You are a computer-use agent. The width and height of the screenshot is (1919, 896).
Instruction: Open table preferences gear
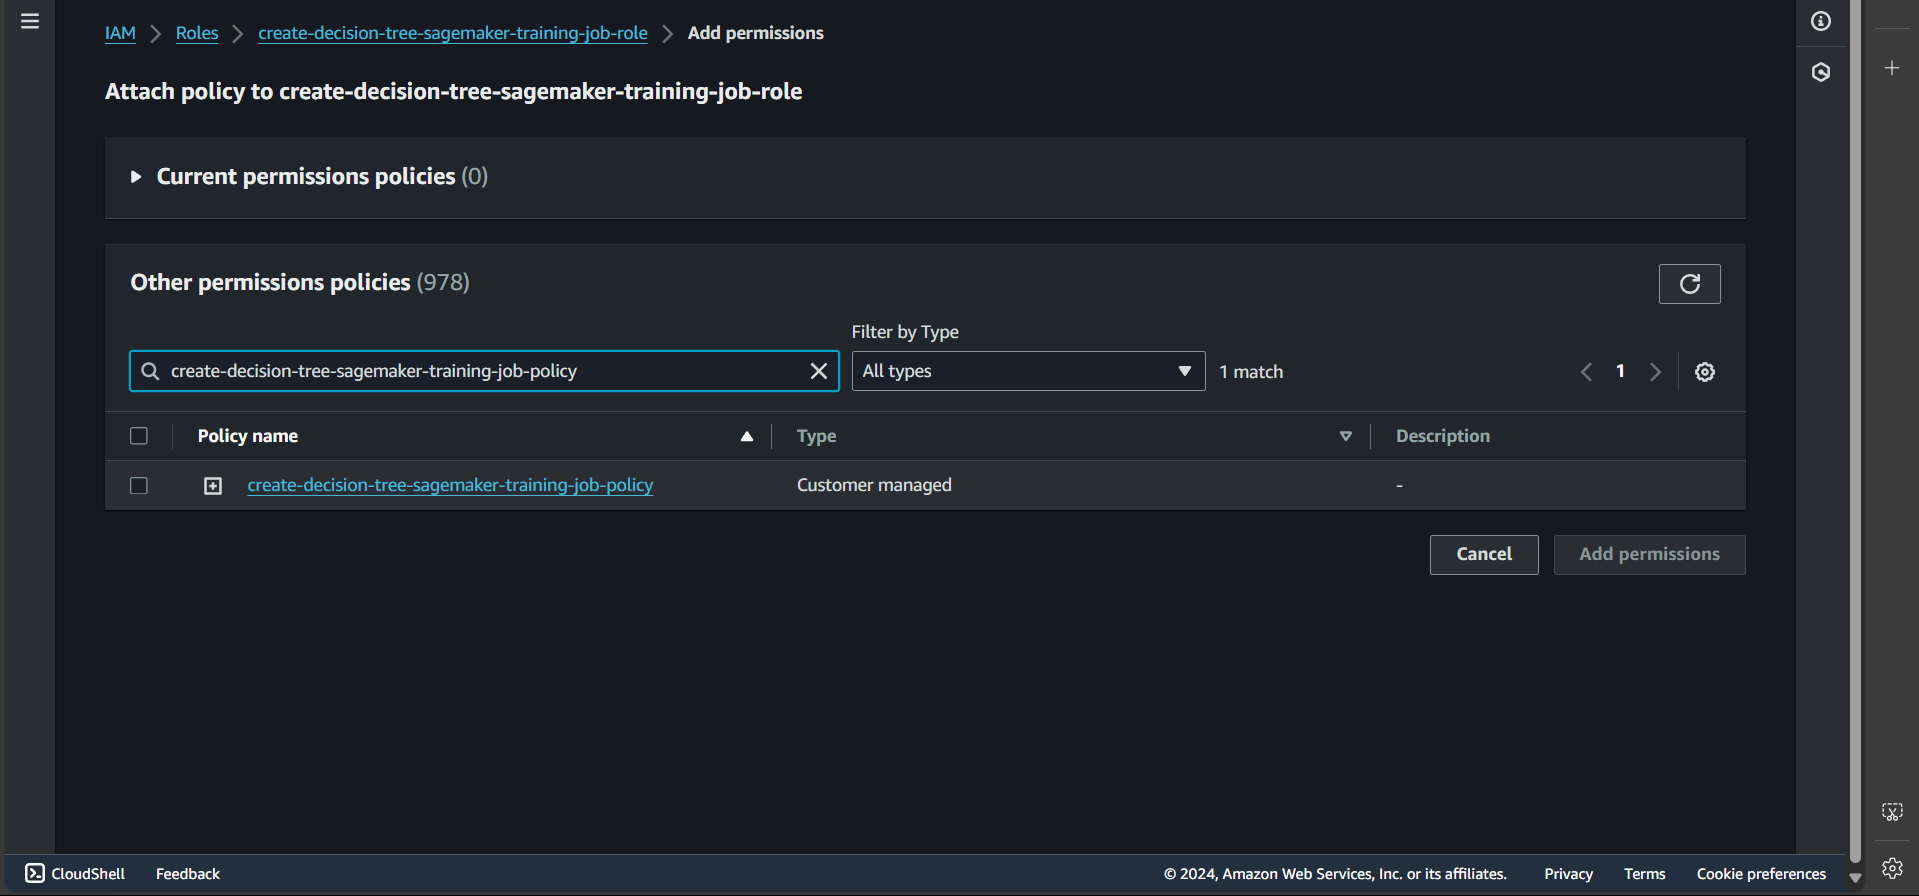point(1705,372)
